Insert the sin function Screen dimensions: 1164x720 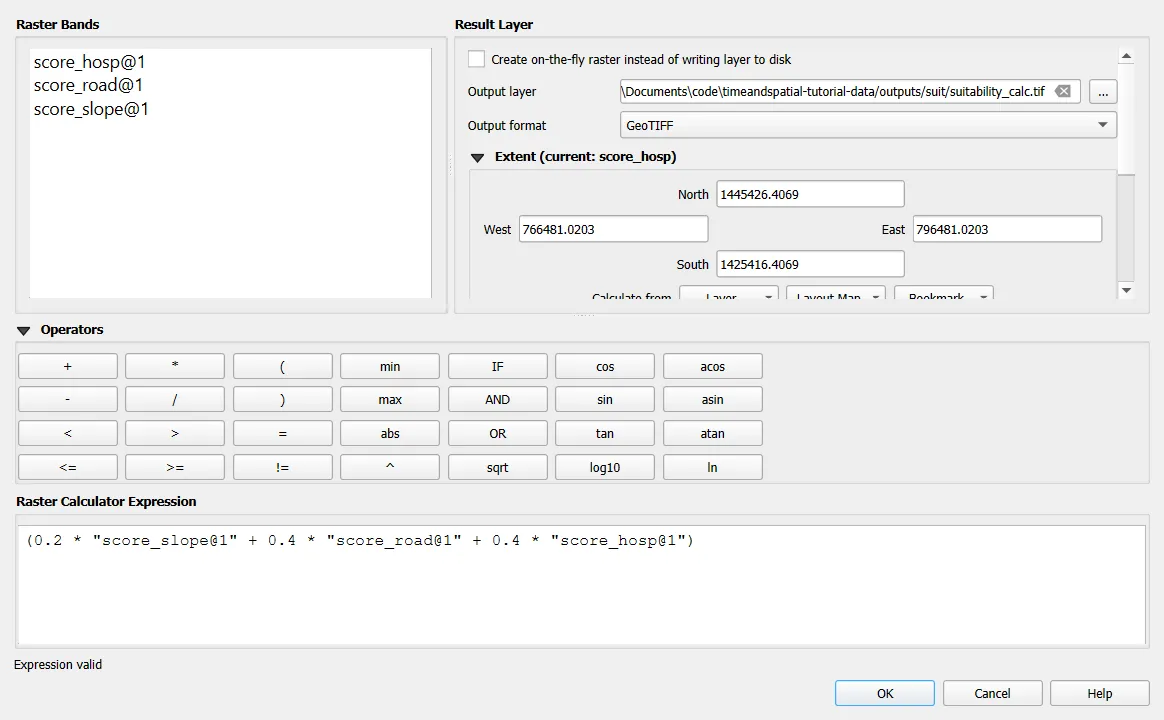[x=605, y=399]
